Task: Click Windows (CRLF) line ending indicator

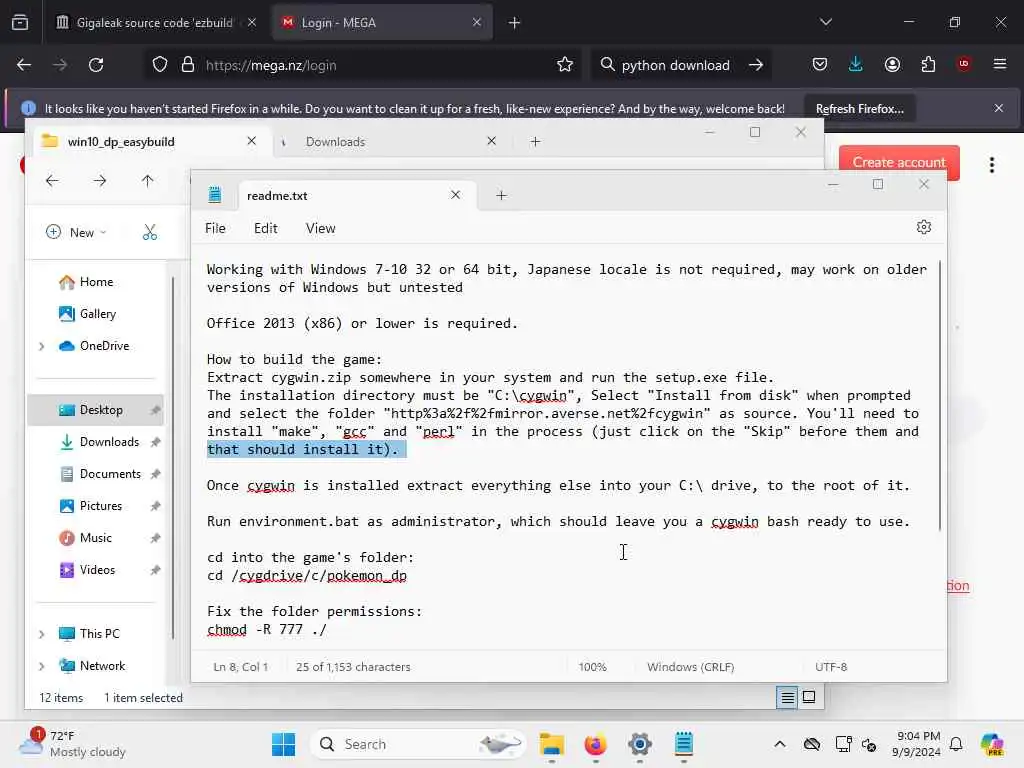Action: coord(690,667)
